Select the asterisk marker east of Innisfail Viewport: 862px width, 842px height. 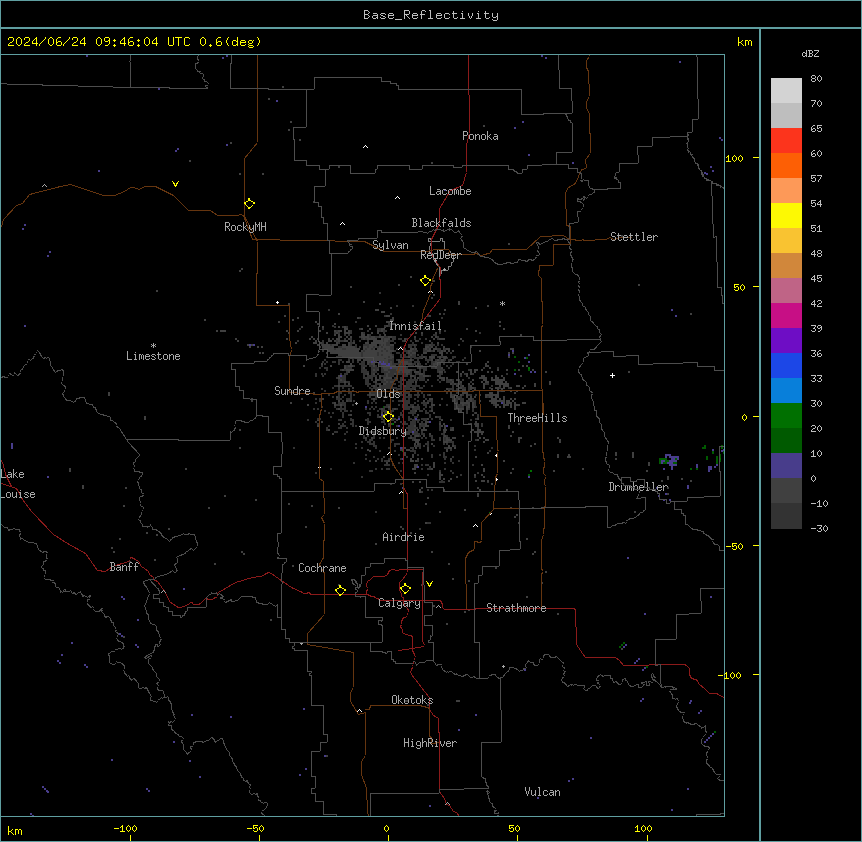point(502,303)
